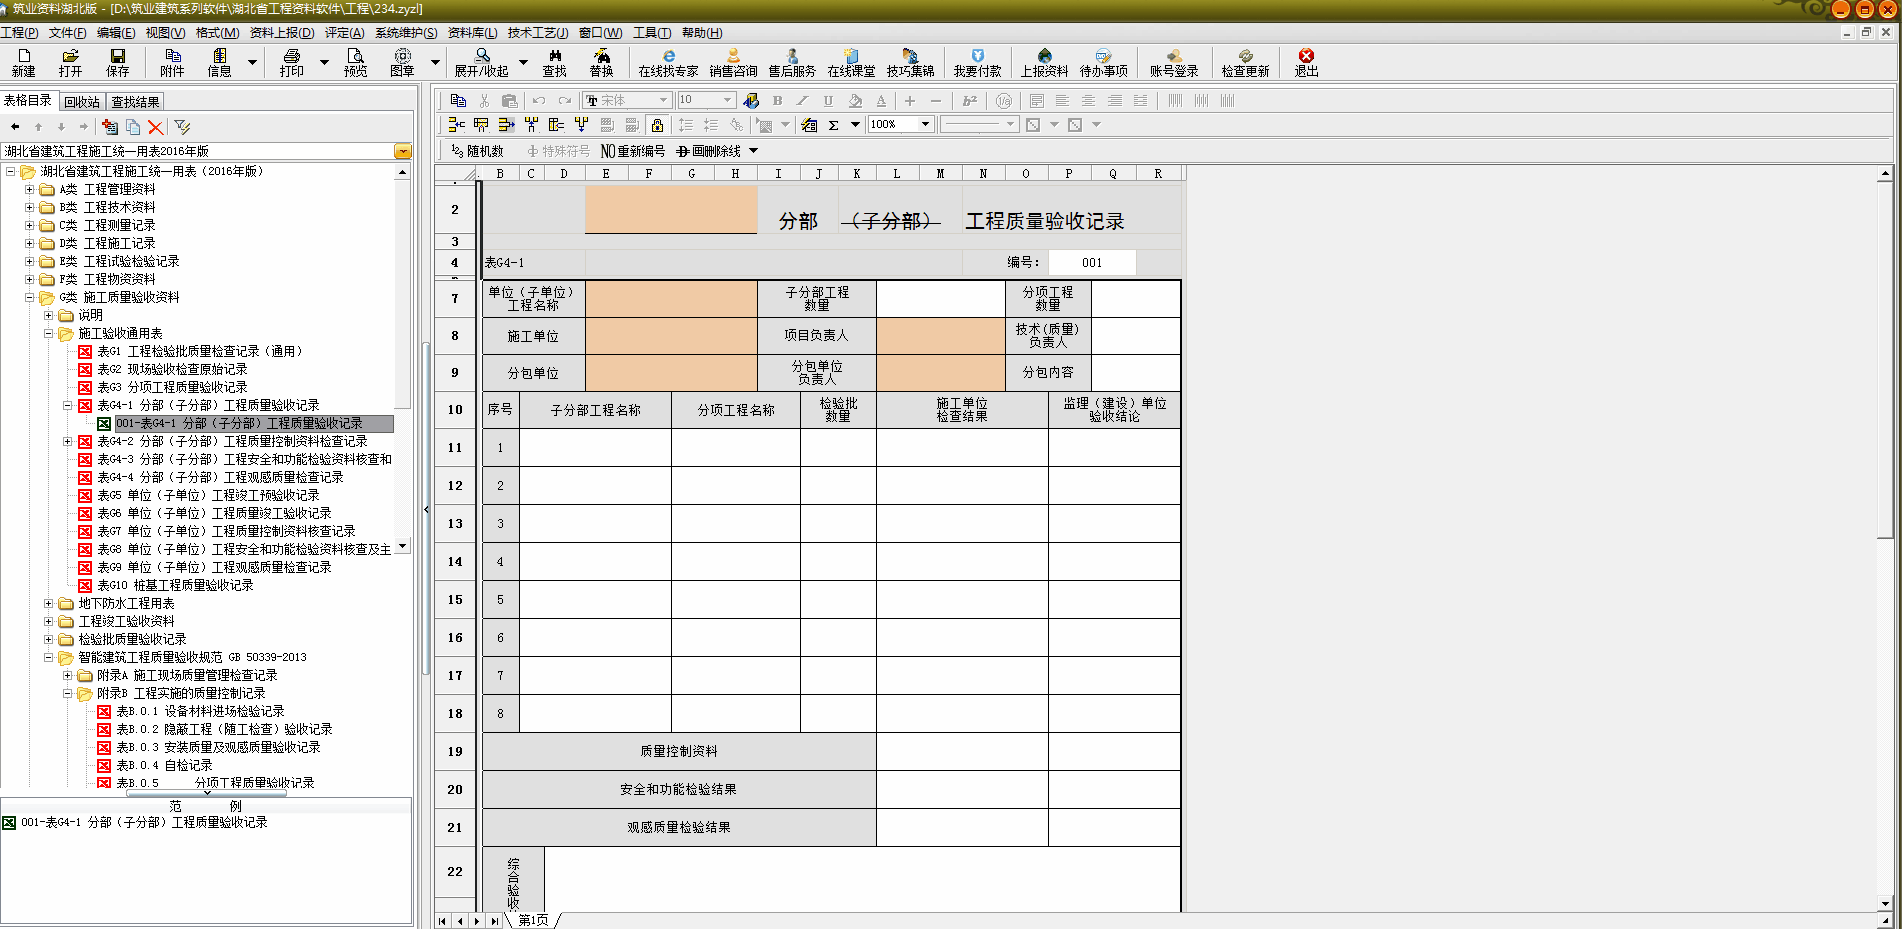This screenshot has height=929, width=1902.
Task: Open the zoom 100% dropdown
Action: (x=926, y=125)
